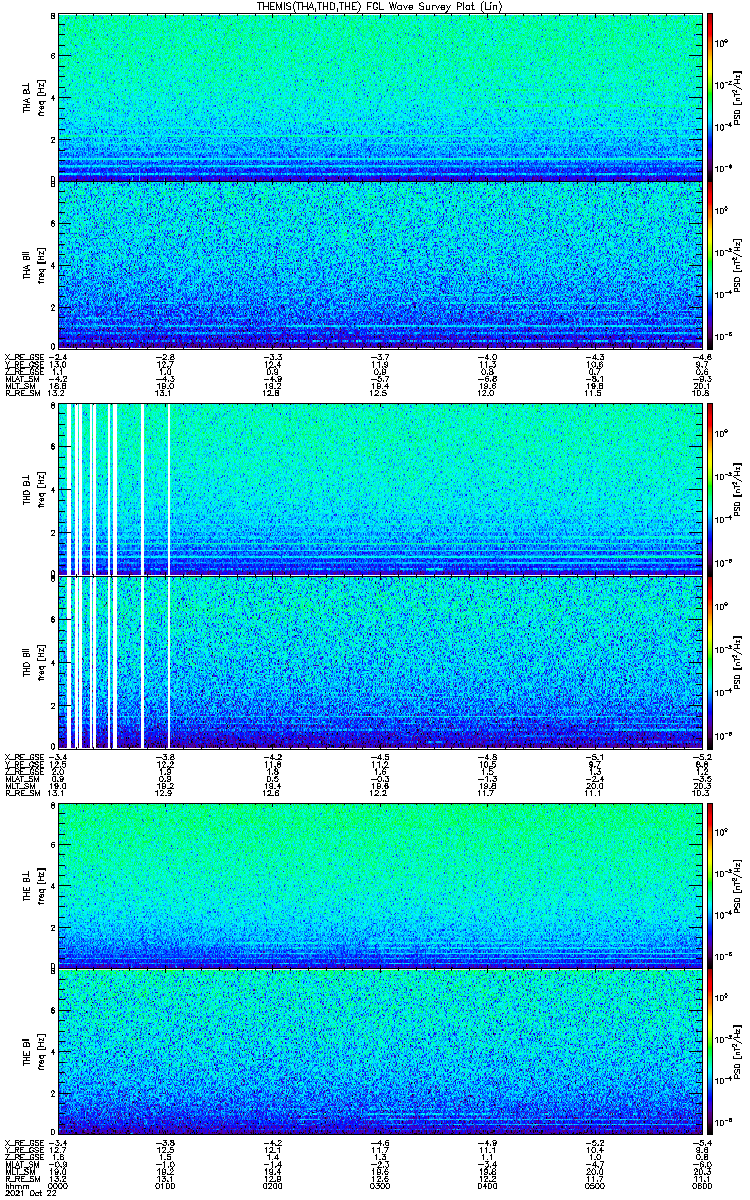Image resolution: width=750 pixels, height=1200 pixels.
Task: Select the THD B-parallel spectrogram panel
Action: coord(379,661)
